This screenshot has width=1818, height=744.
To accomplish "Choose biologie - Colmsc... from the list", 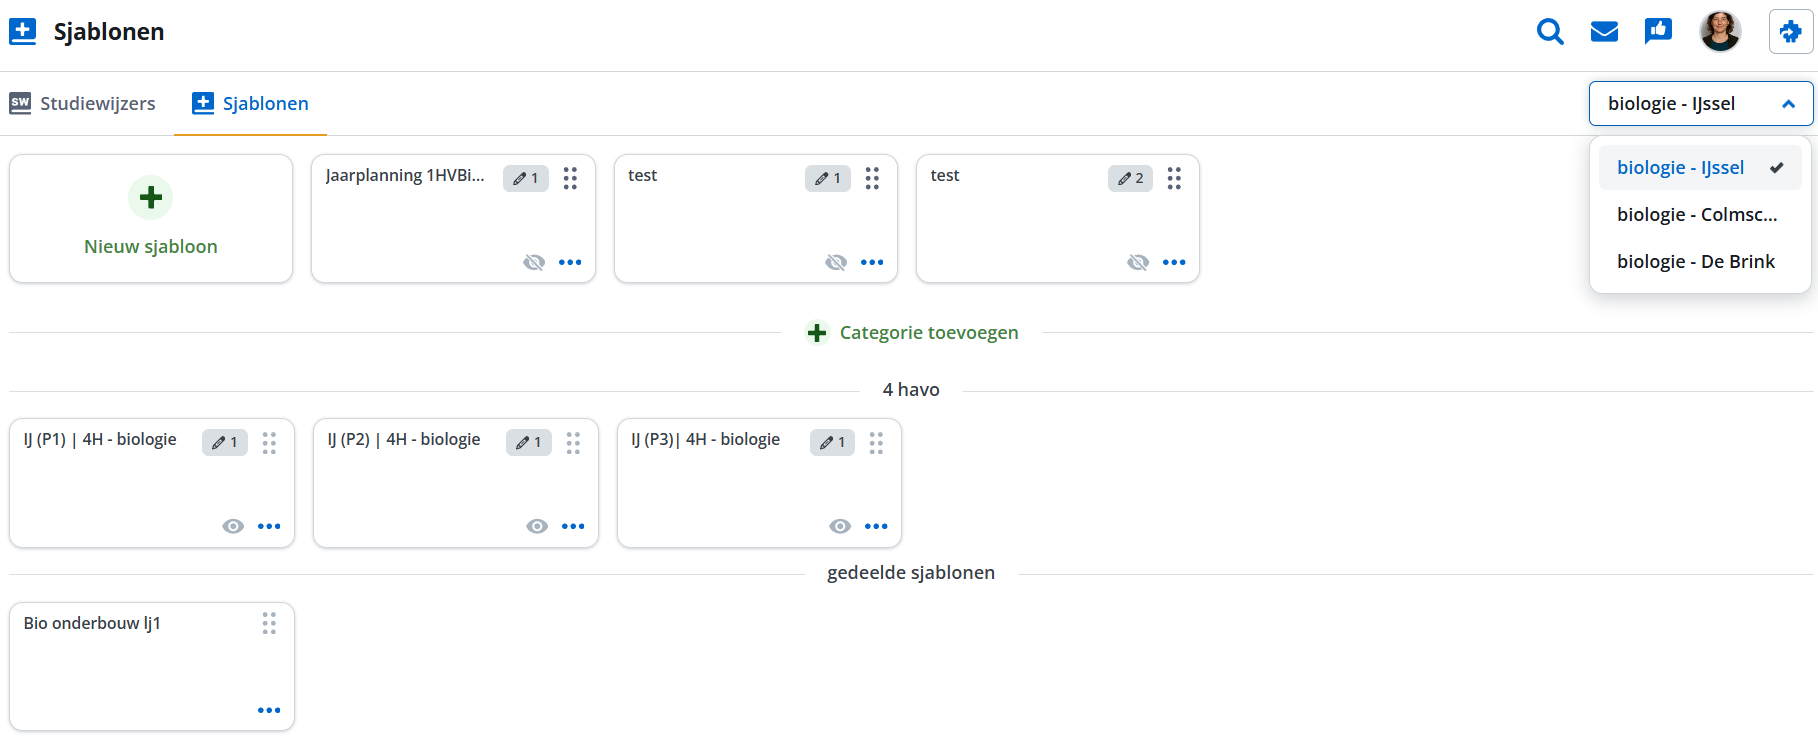I will point(1697,214).
